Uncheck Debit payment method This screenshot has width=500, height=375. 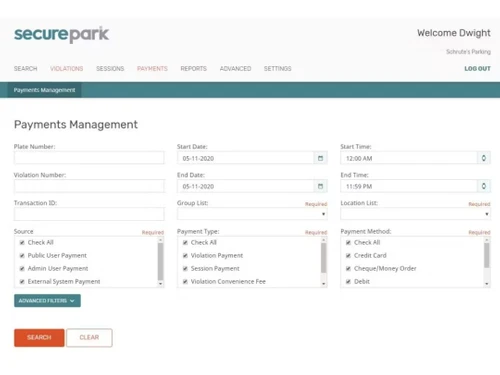[x=348, y=281]
